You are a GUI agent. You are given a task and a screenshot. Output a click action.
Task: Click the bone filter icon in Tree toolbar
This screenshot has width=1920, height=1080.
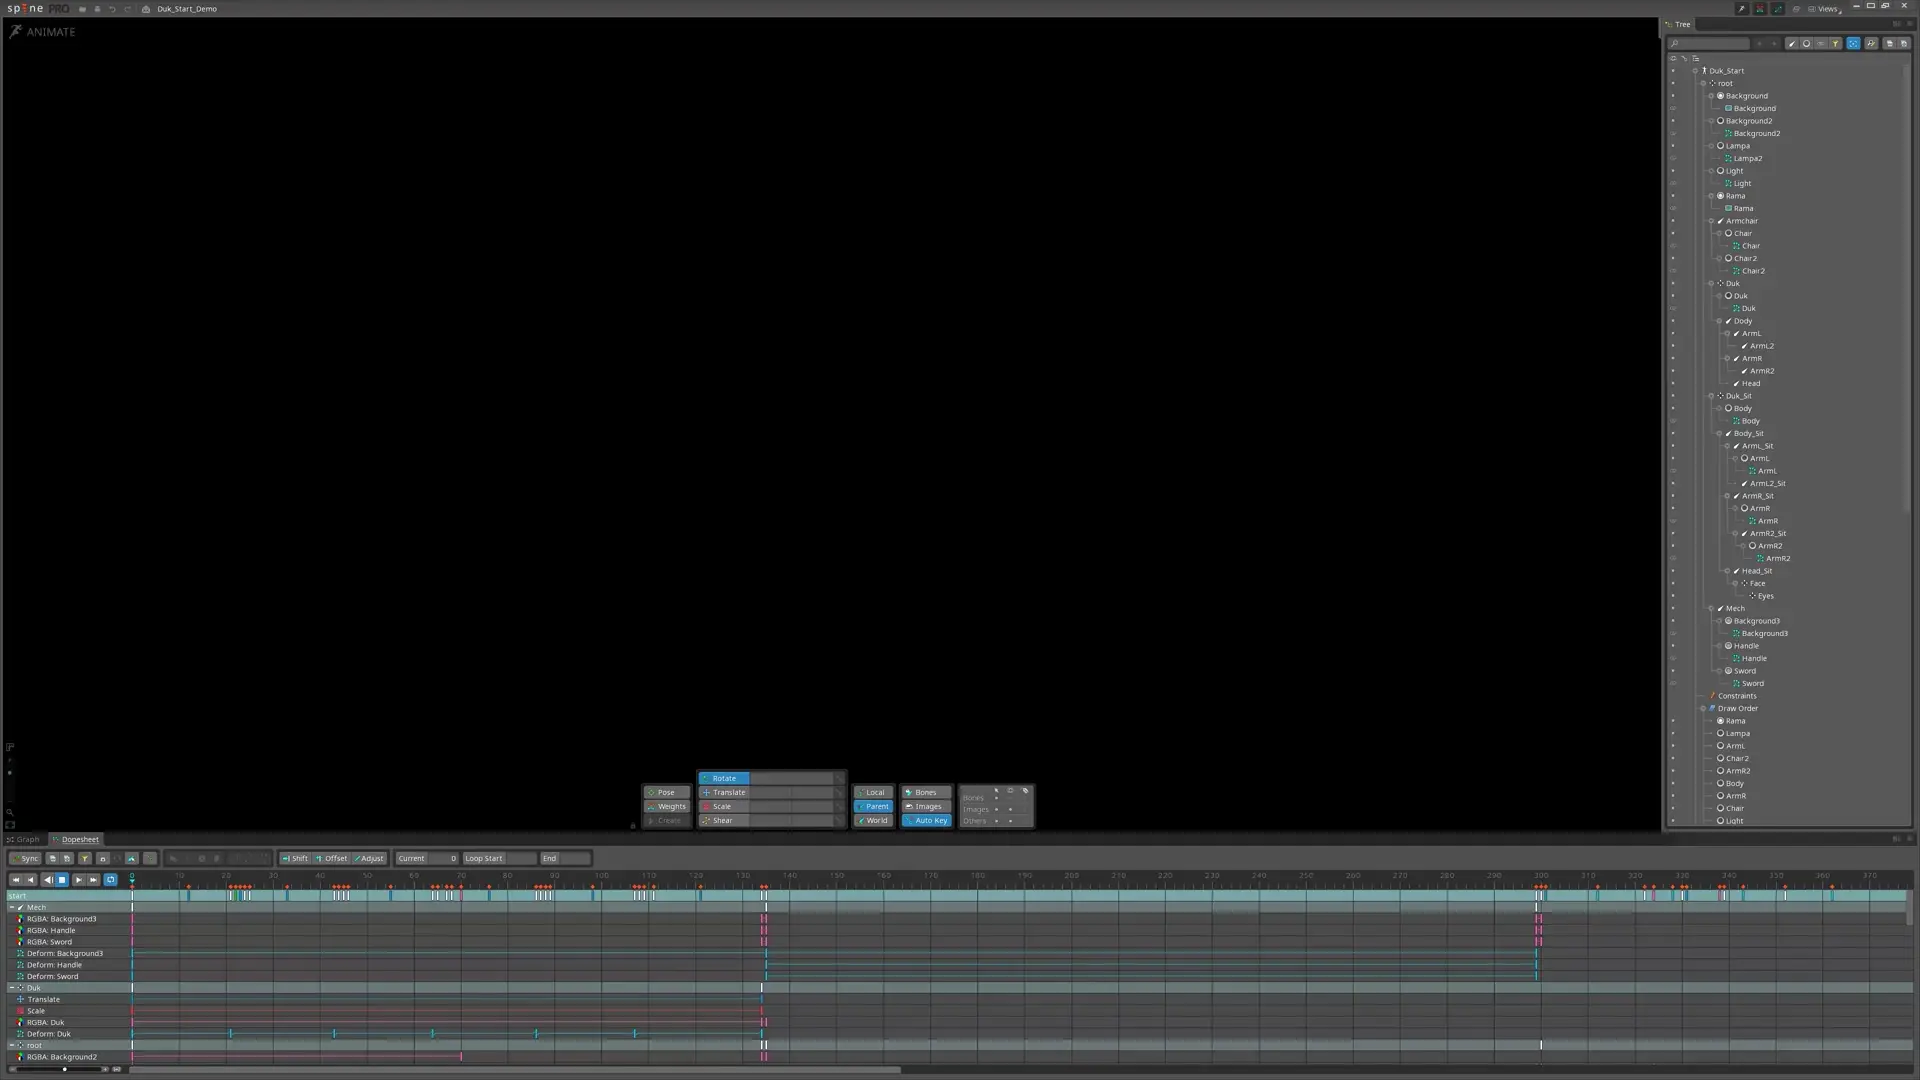point(1792,44)
